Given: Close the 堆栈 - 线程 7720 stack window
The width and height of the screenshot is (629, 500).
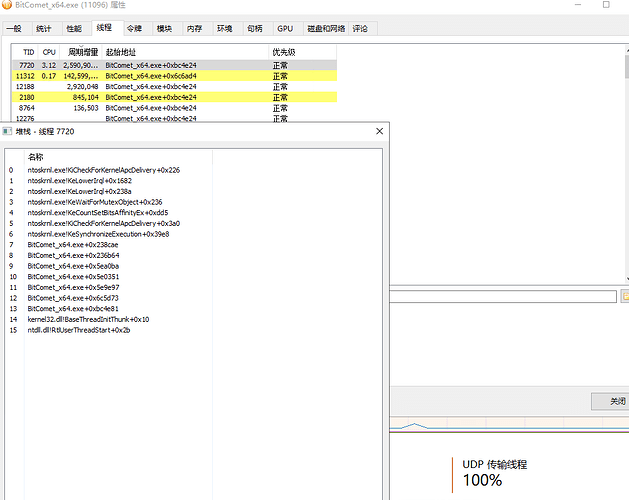Looking at the screenshot, I should point(379,131).
